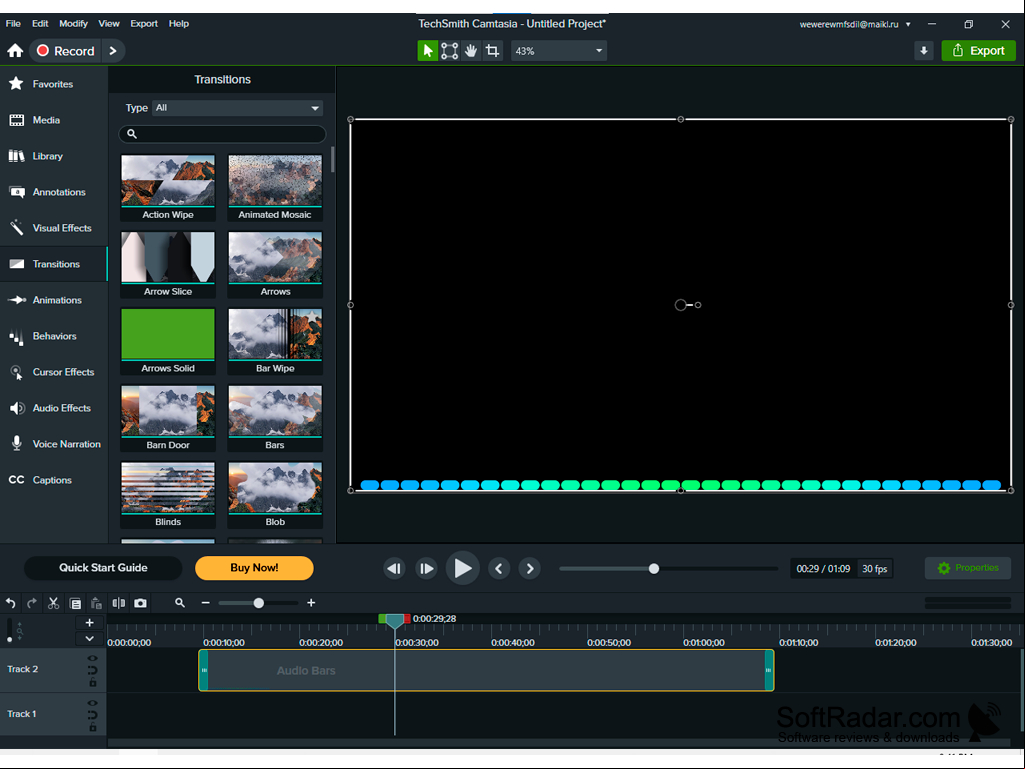The width and height of the screenshot is (1025, 769).
Task: Open the Animations panel
Action: click(x=54, y=300)
